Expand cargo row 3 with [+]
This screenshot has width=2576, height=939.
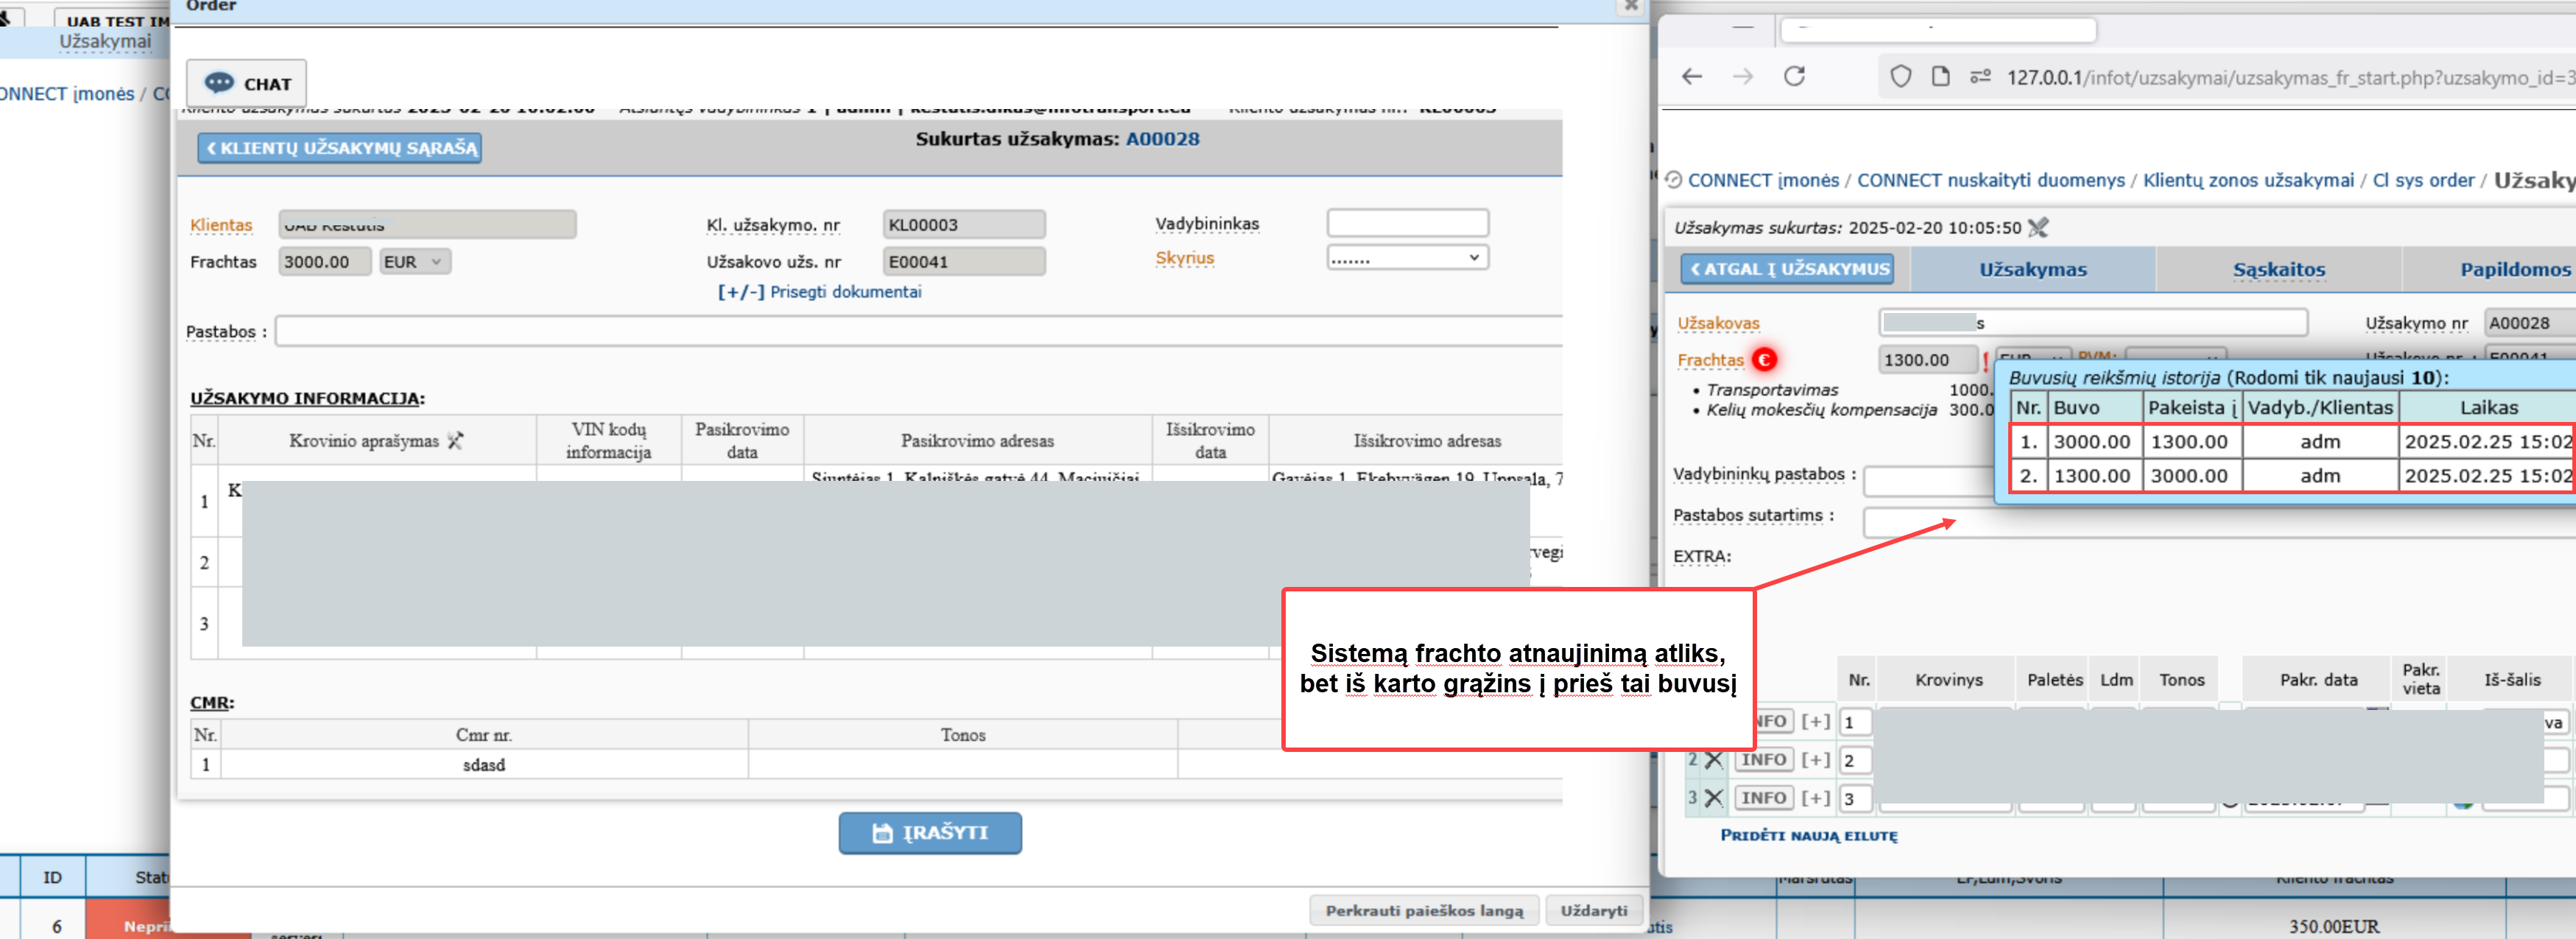coord(1816,798)
